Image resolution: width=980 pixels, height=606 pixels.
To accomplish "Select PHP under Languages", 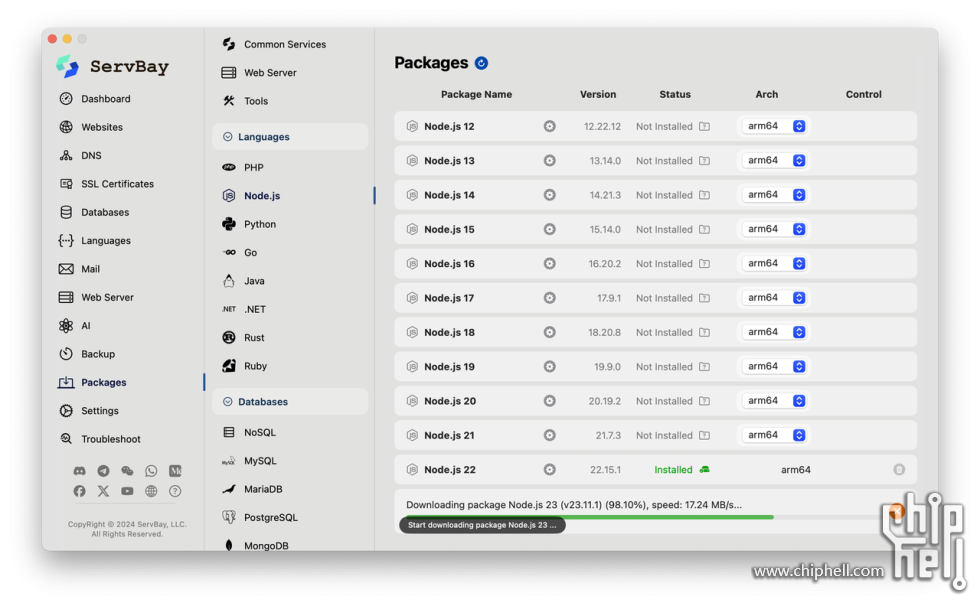I will click(243, 167).
